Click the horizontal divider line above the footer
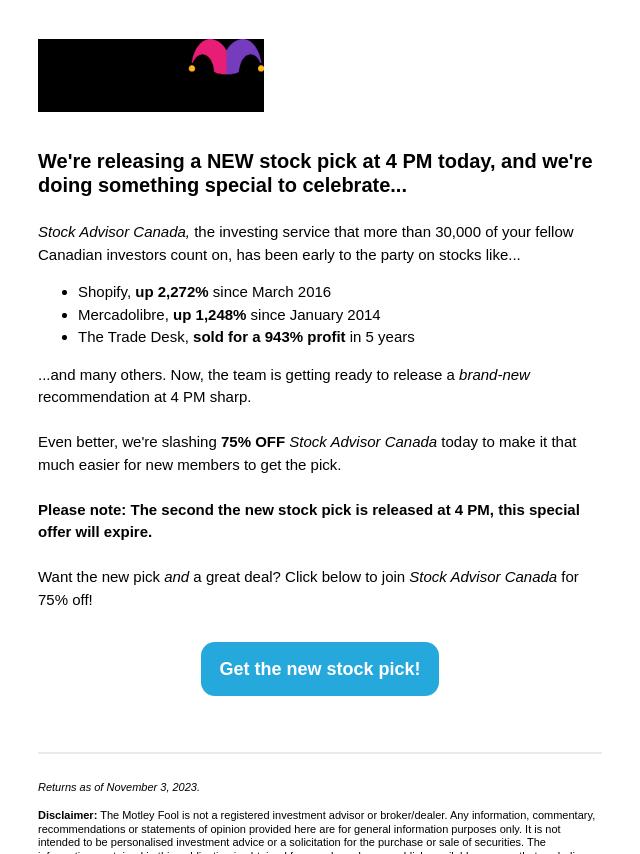The image size is (640, 854). (320, 752)
